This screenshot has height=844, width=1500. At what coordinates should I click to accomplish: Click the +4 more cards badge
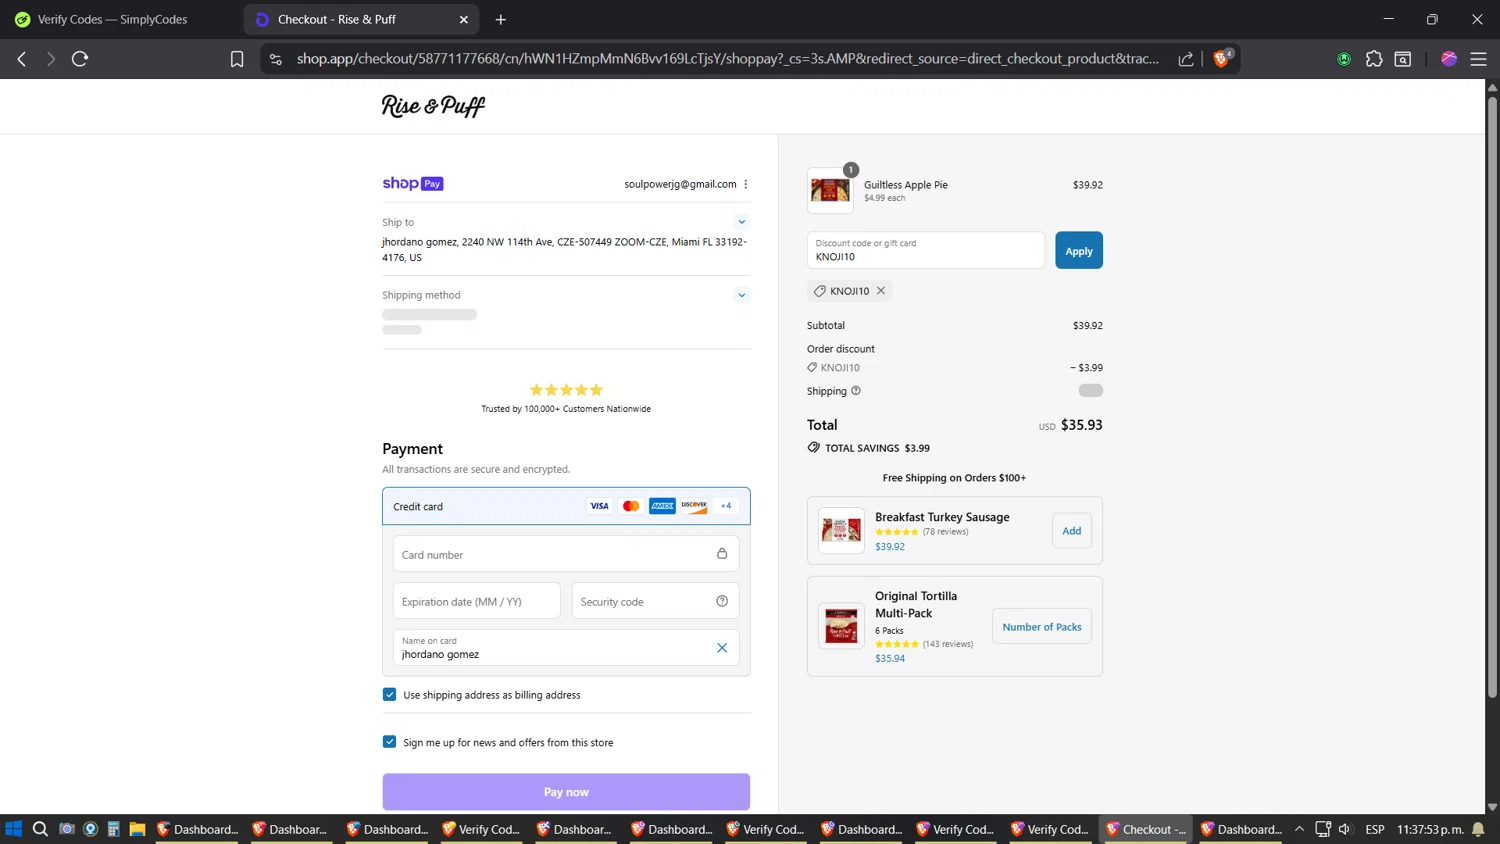pos(726,506)
